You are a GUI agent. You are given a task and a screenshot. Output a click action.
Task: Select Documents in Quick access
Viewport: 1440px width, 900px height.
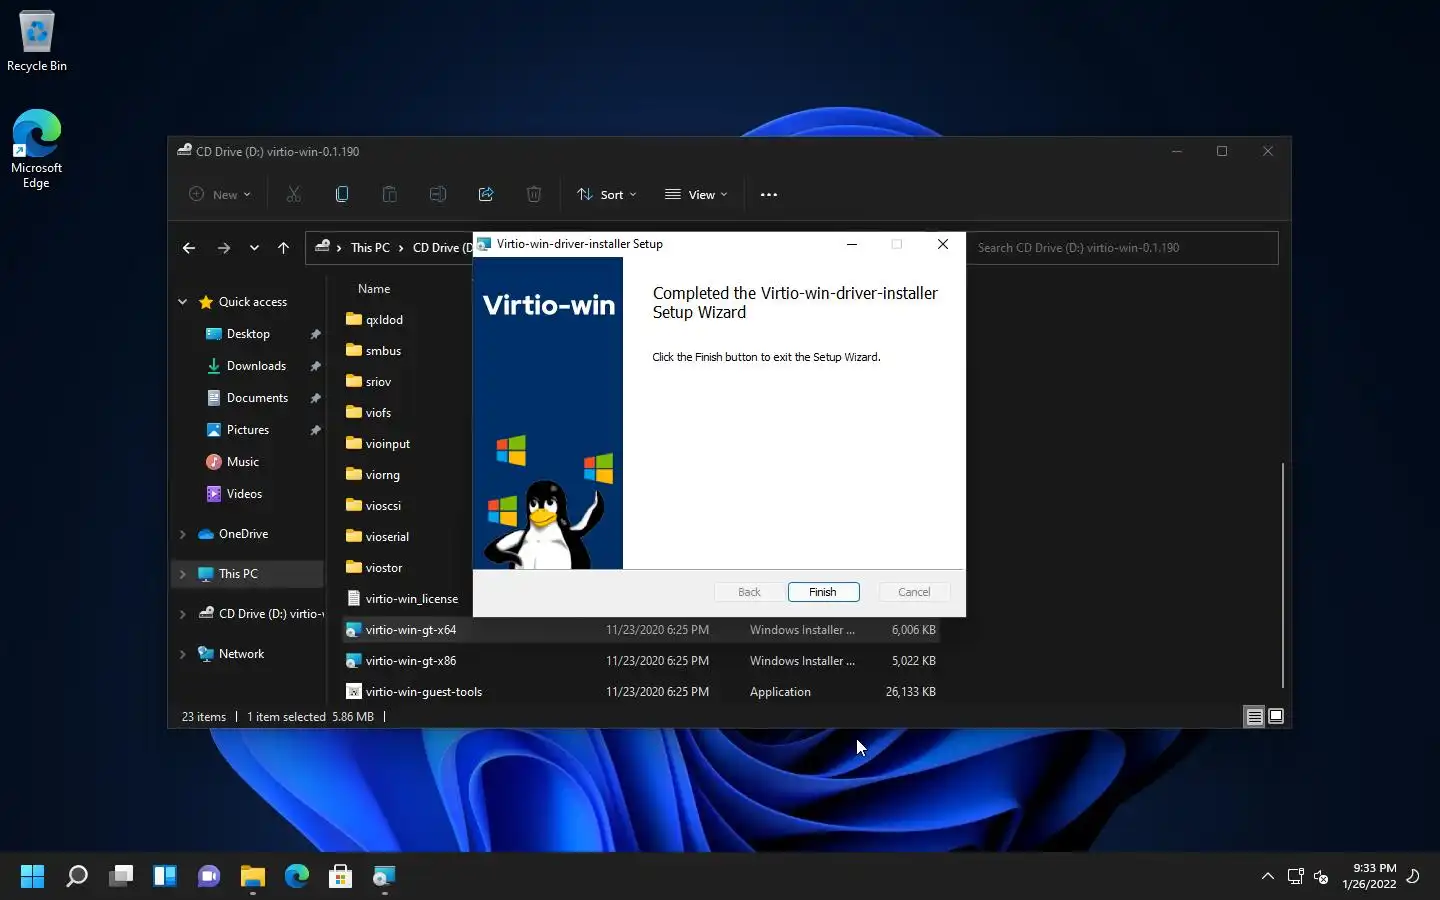[257, 398]
